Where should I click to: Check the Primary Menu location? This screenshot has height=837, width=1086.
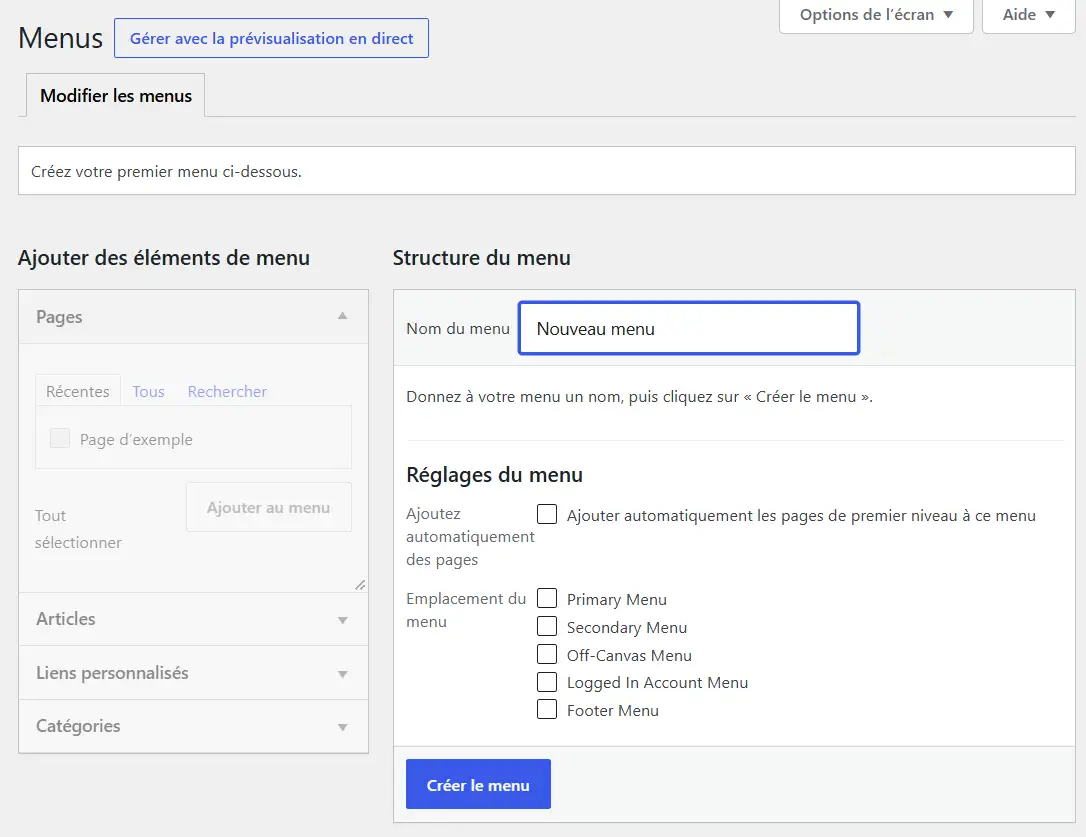(547, 598)
